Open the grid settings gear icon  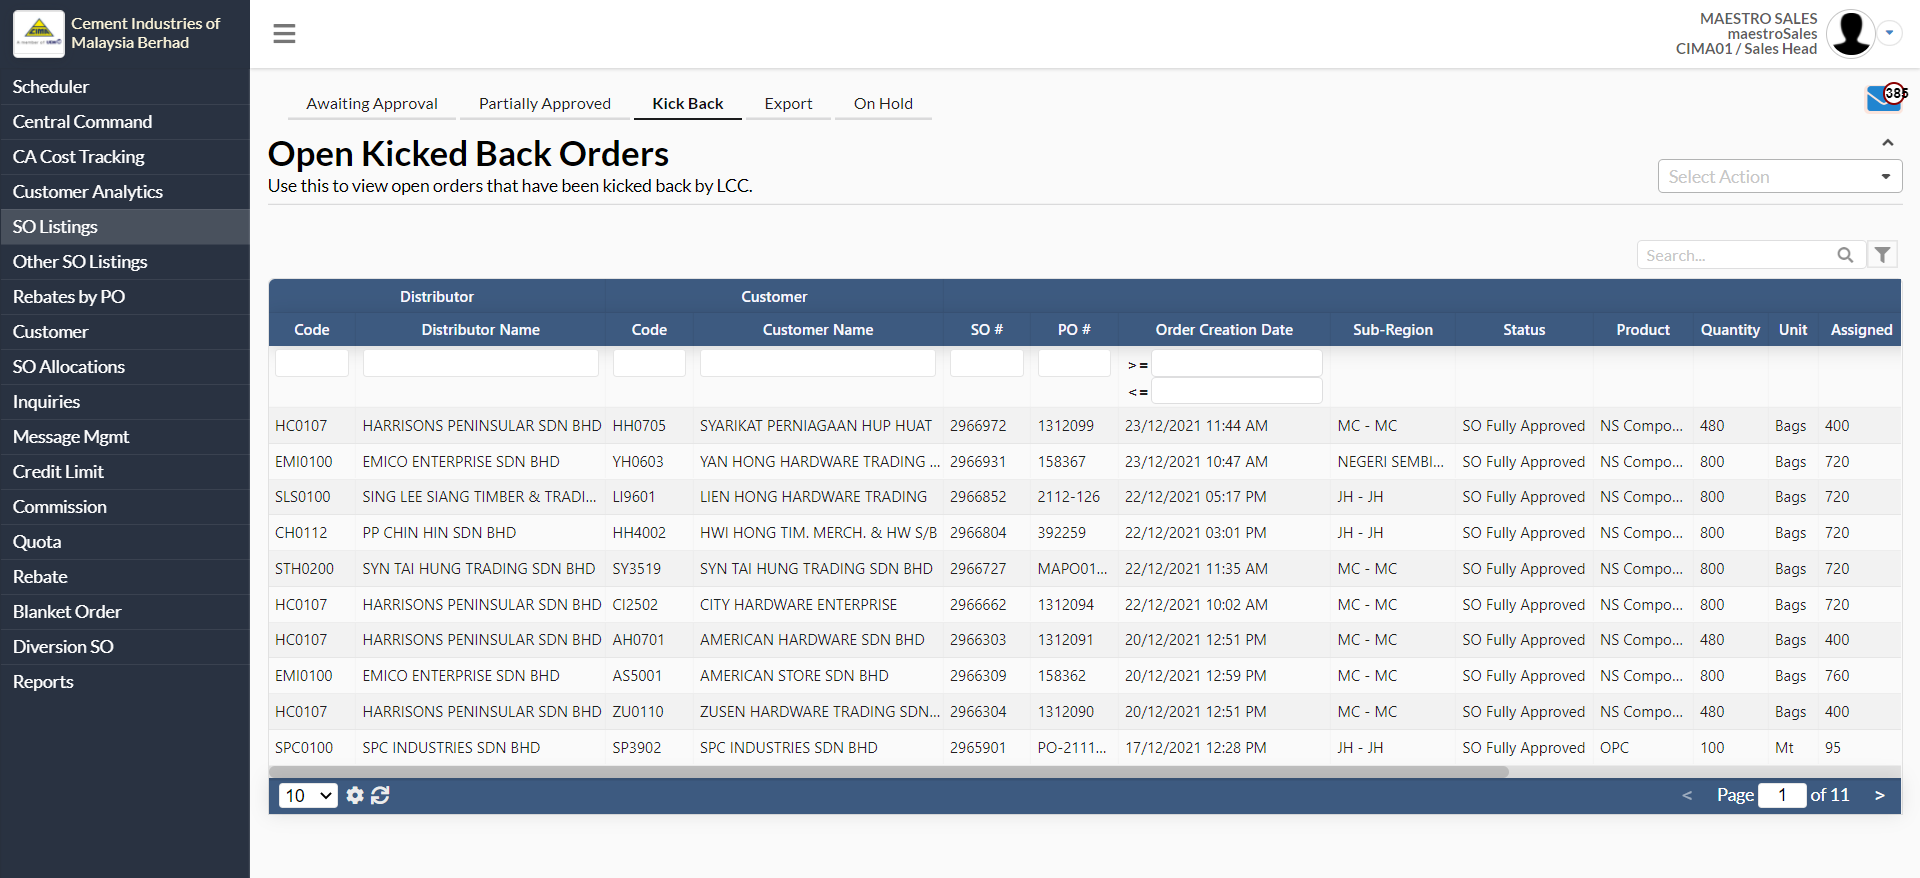[x=355, y=795]
